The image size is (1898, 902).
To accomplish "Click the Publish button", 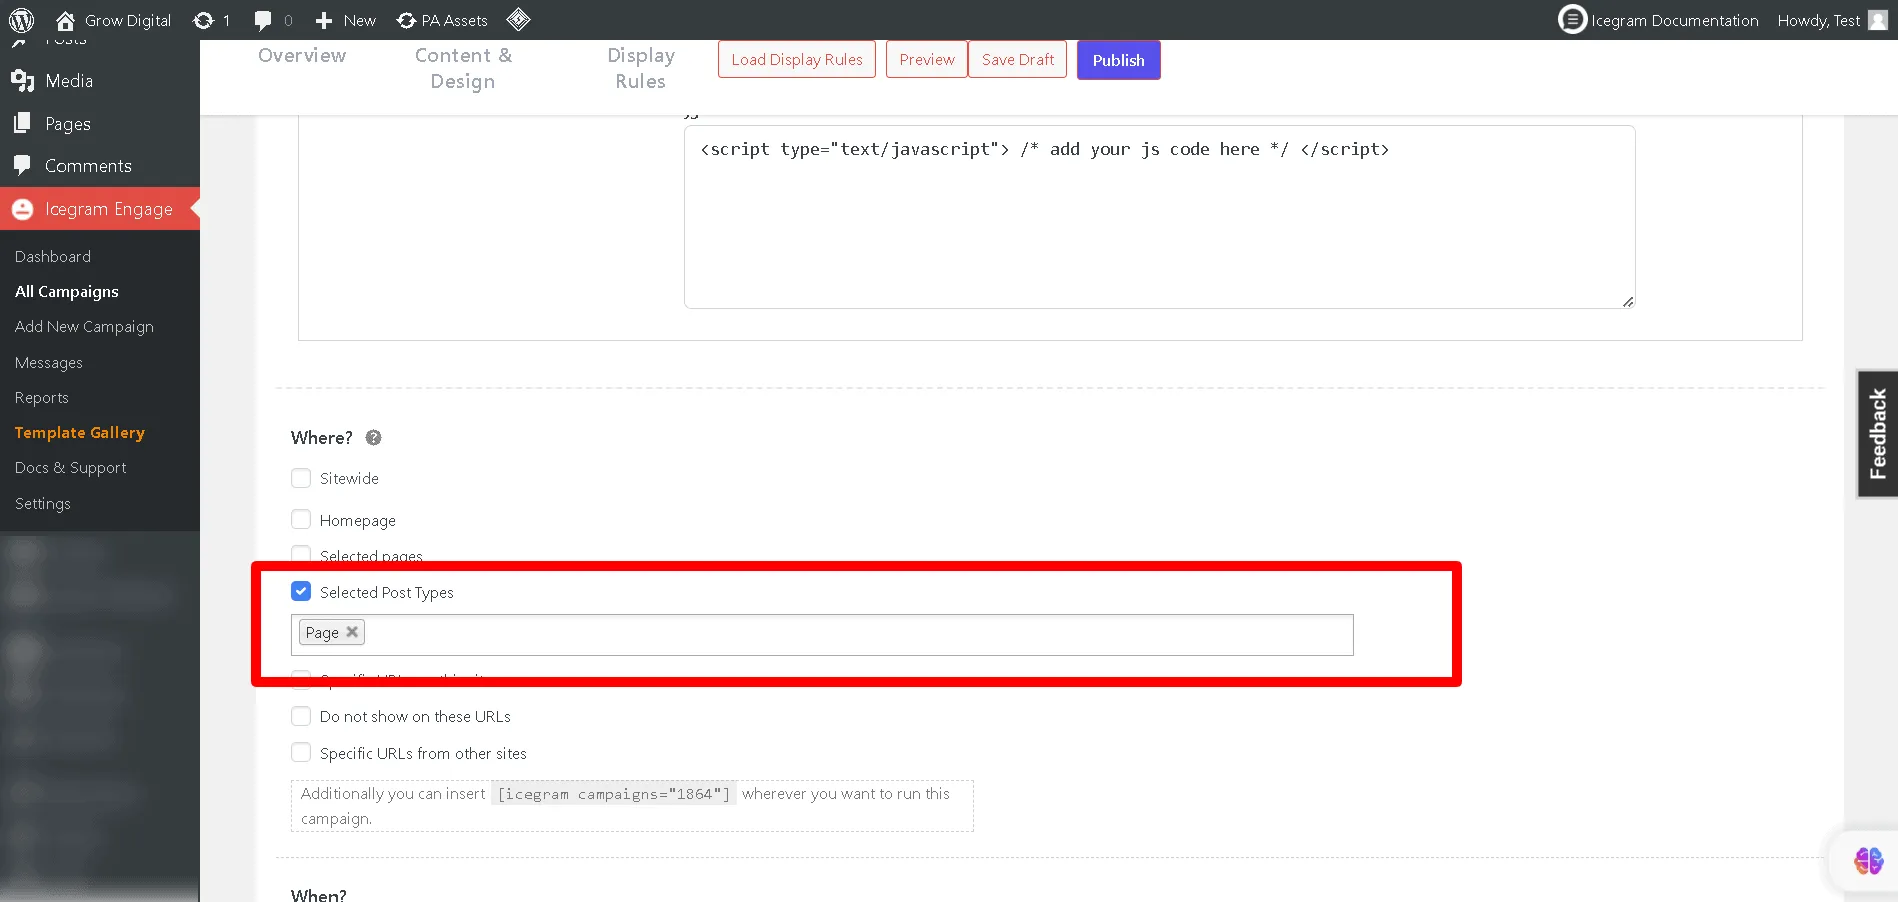I will point(1118,60).
